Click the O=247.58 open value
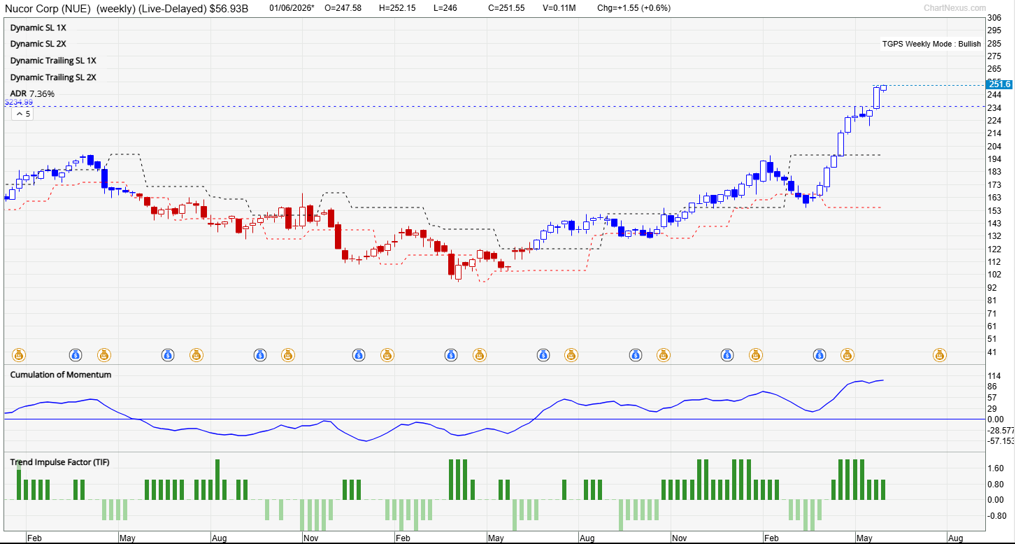Screen dimensions: 1015x544 coord(343,8)
